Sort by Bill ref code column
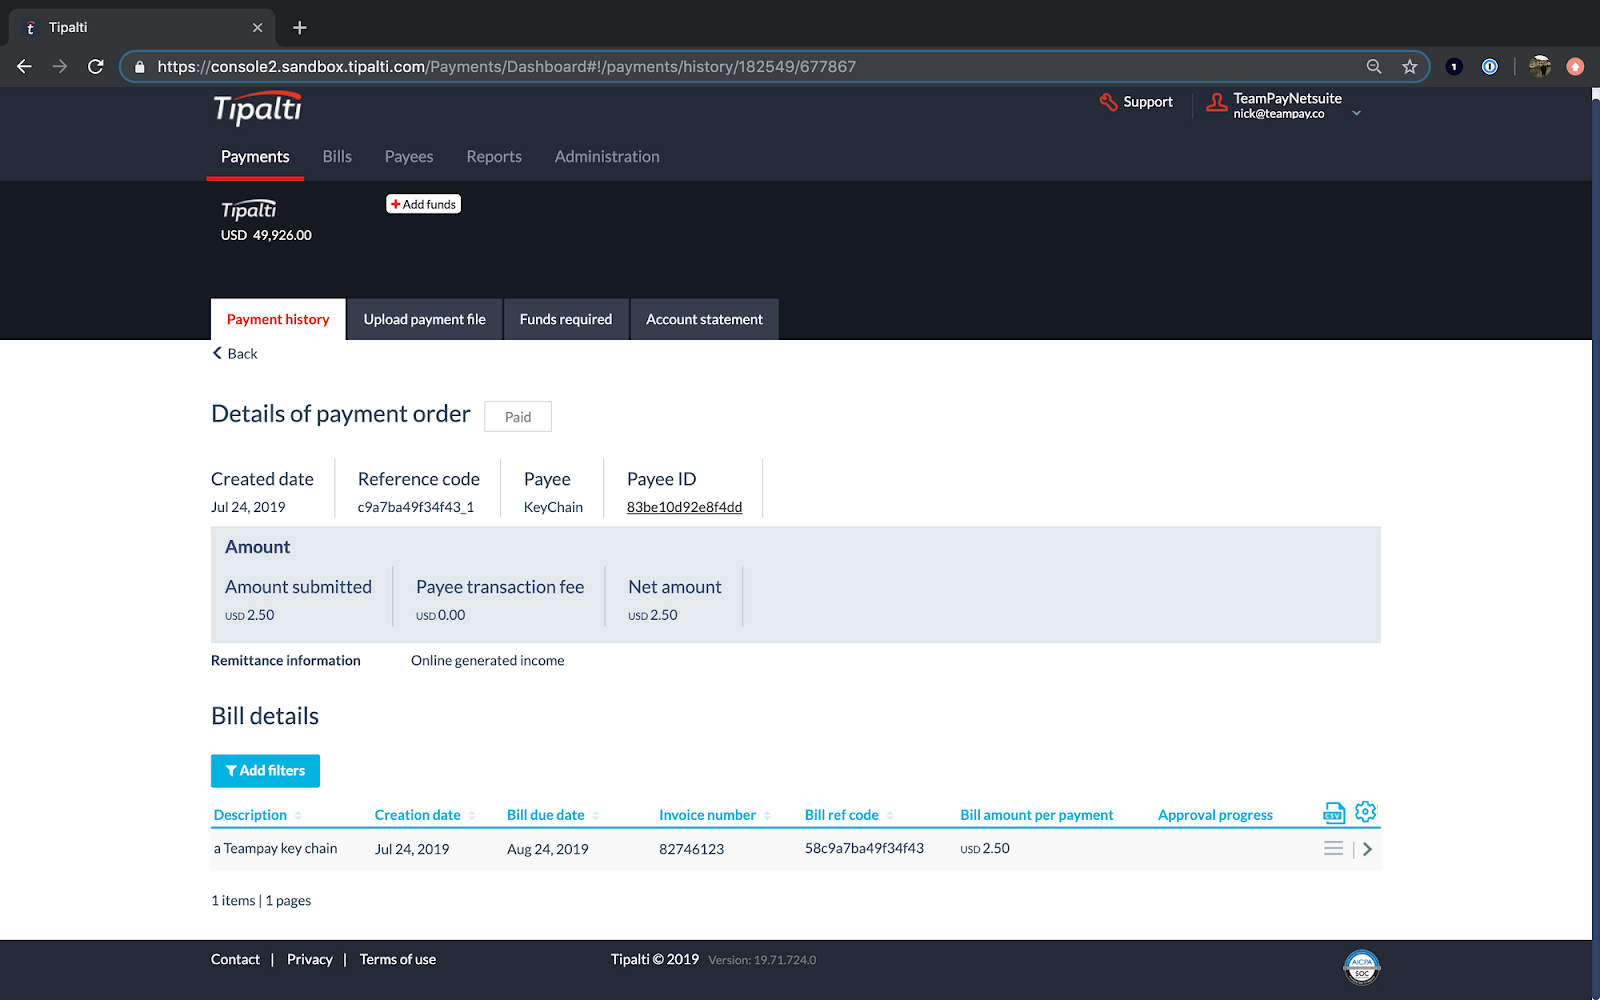Image resolution: width=1600 pixels, height=1000 pixels. [x=849, y=815]
